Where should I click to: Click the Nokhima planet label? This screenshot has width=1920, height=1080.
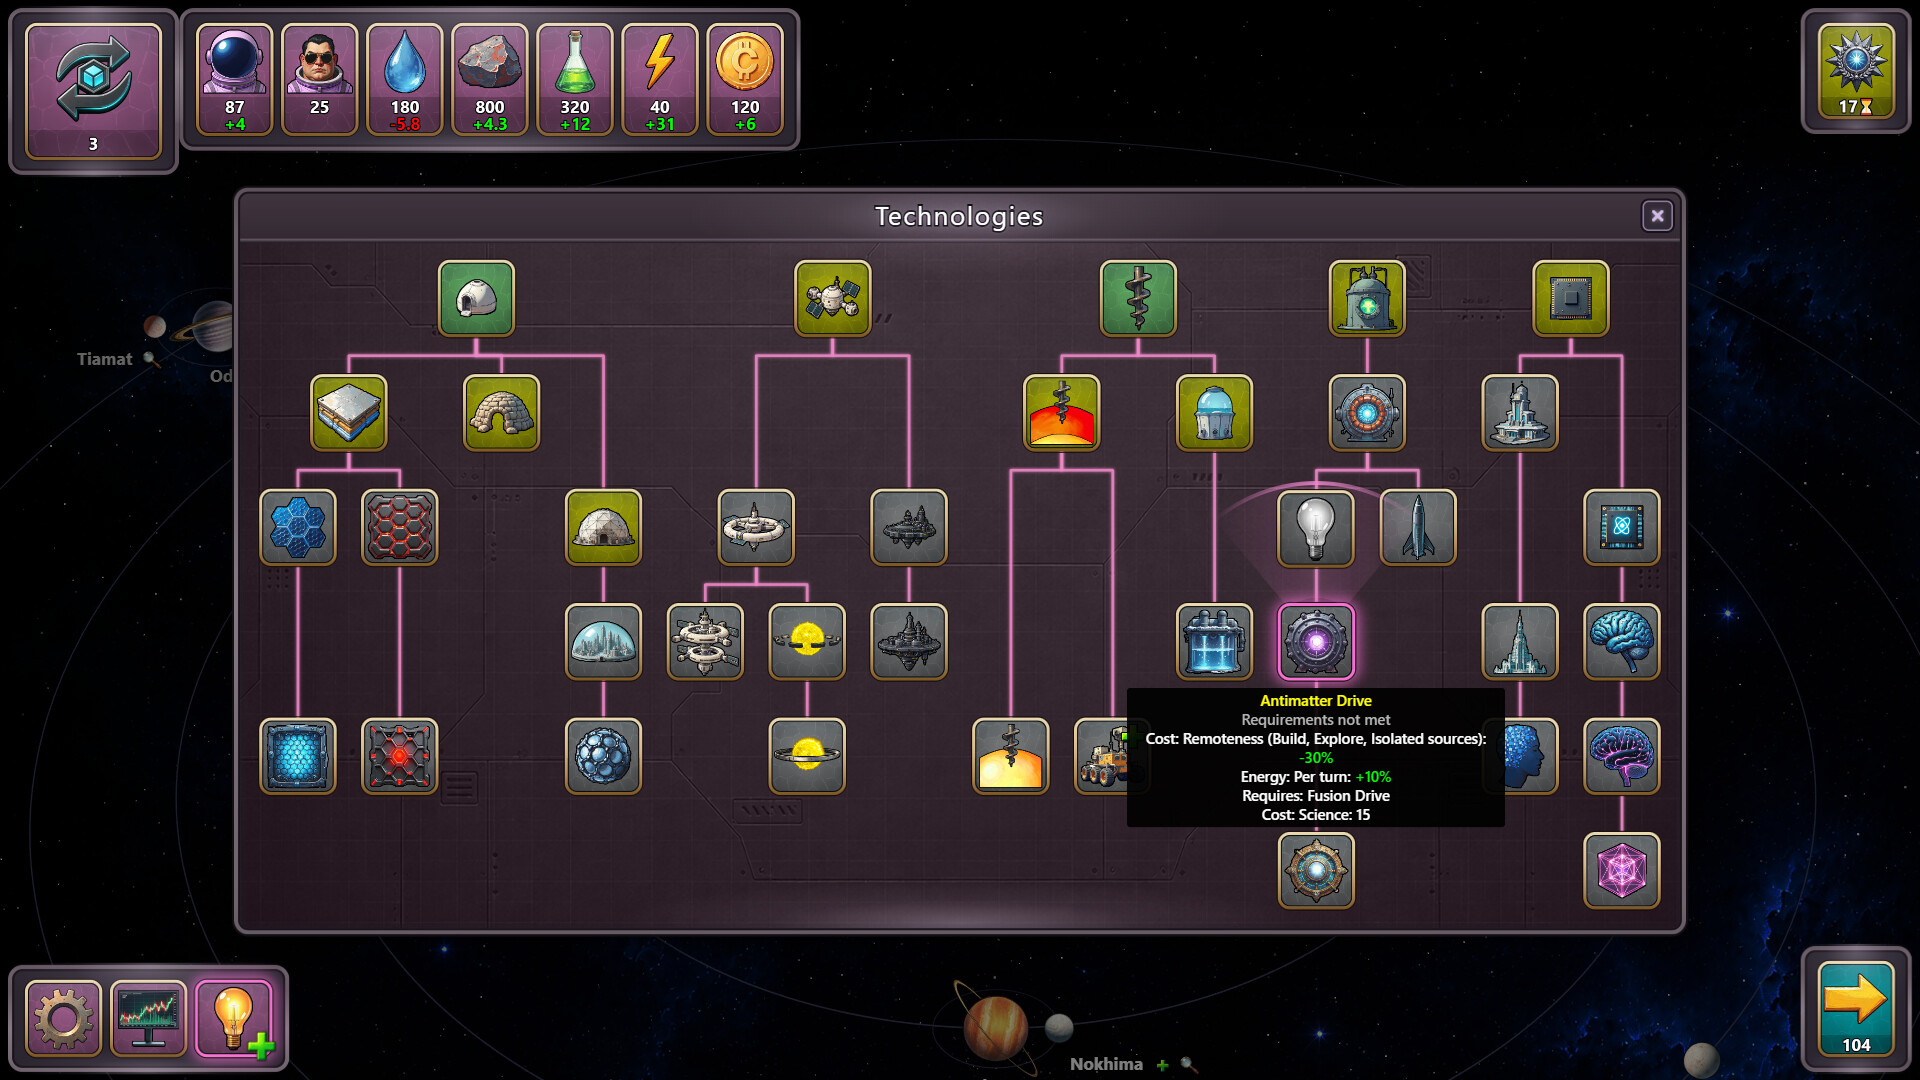[1106, 1064]
